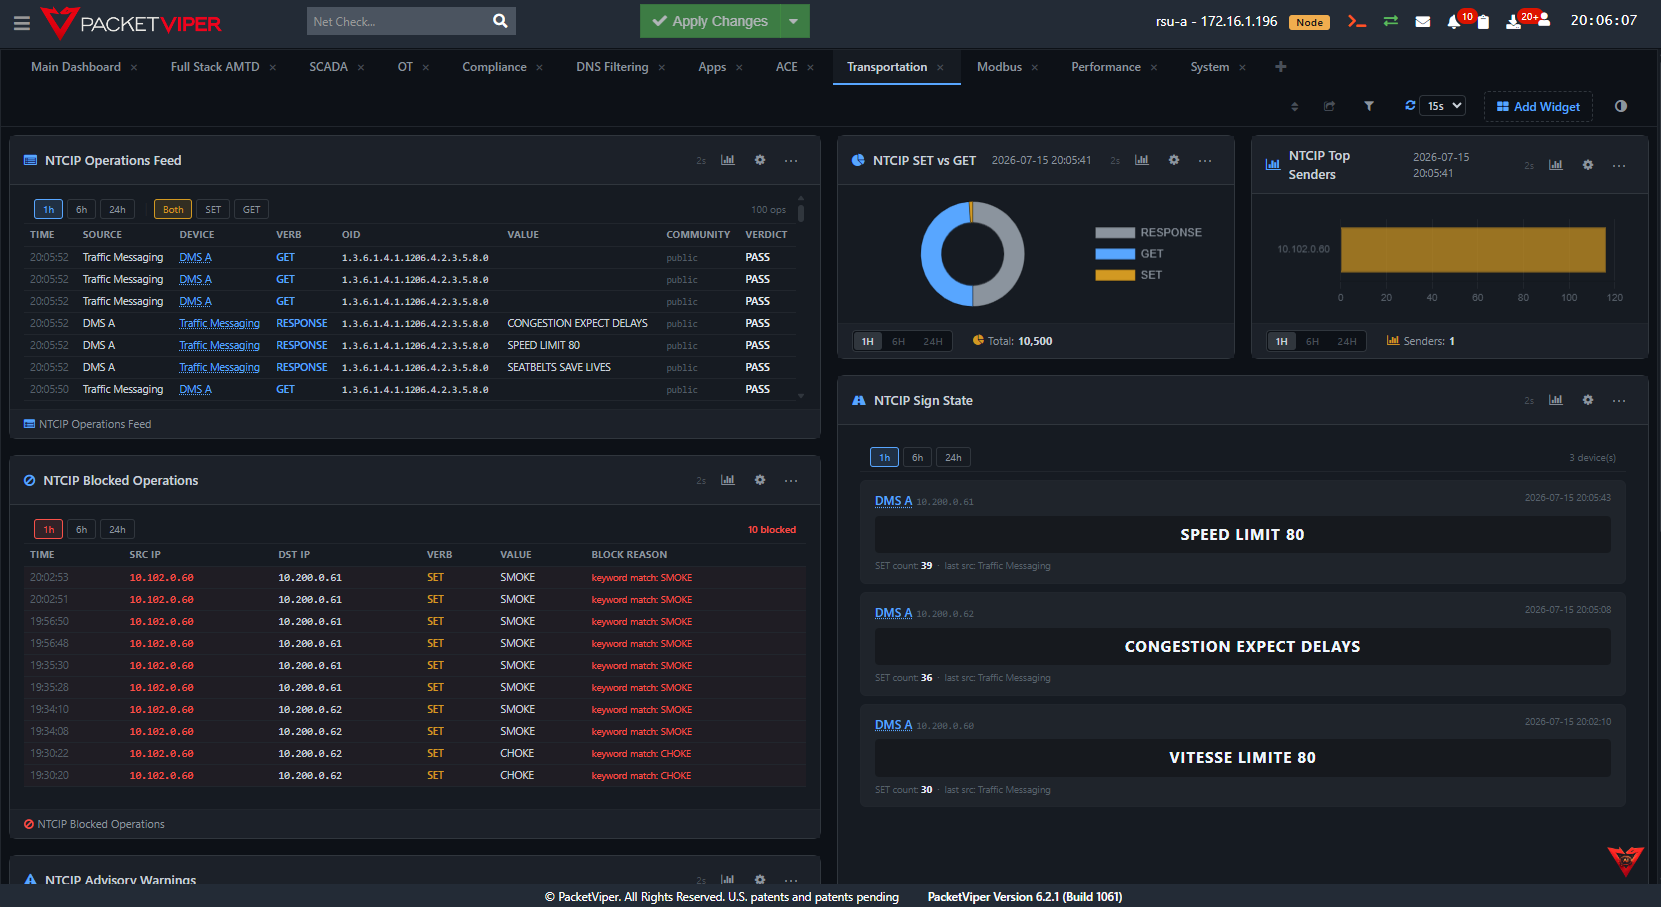1661x907 pixels.
Task: Select 24H range in NTCIP SET vs GET
Action: tap(933, 341)
